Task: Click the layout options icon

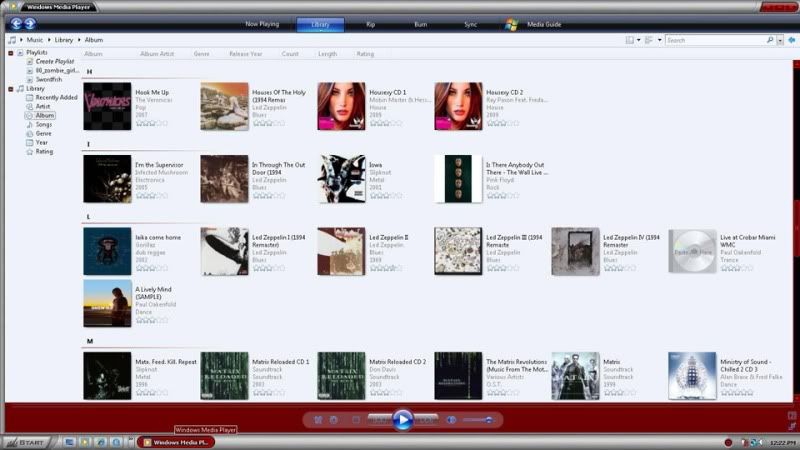Action: tap(630, 40)
